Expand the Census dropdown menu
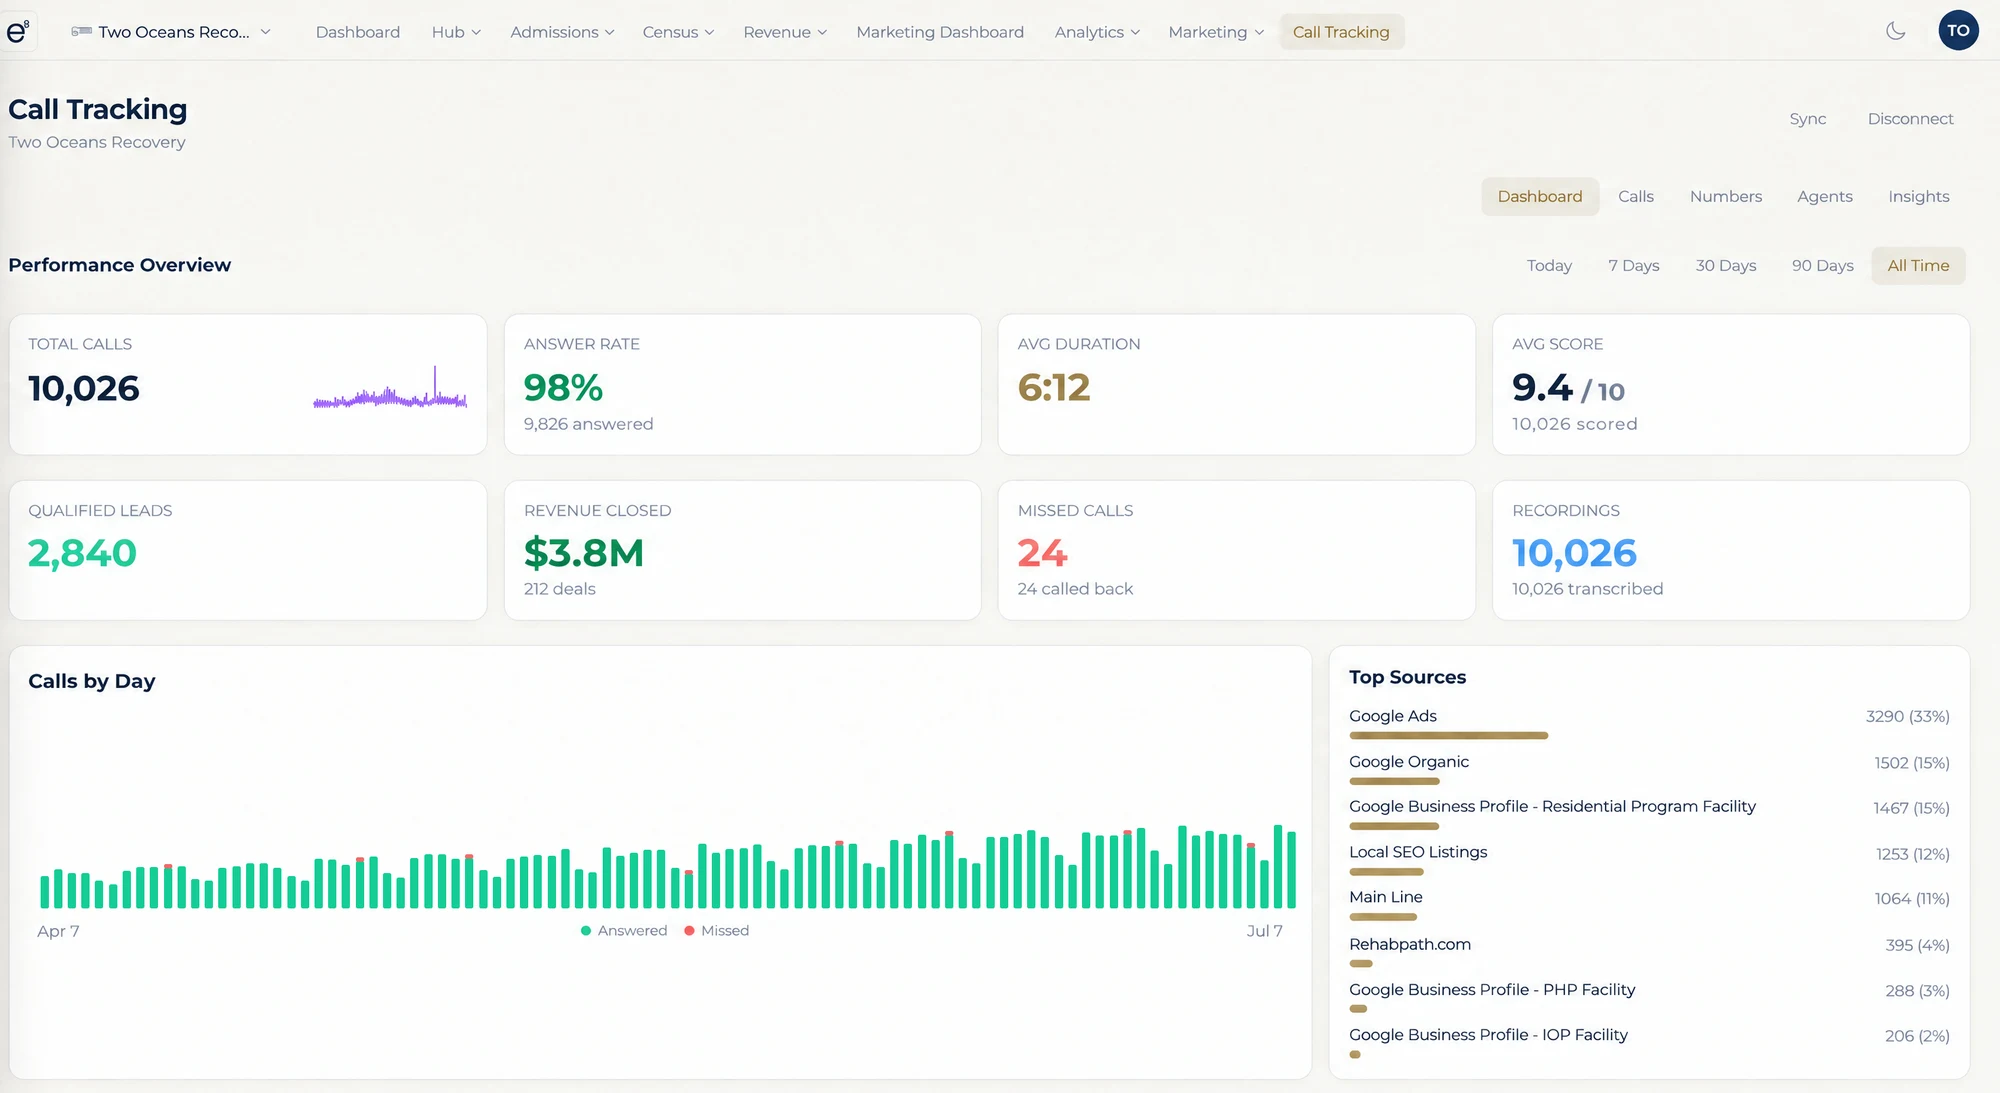The image size is (2000, 1093). pos(678,32)
